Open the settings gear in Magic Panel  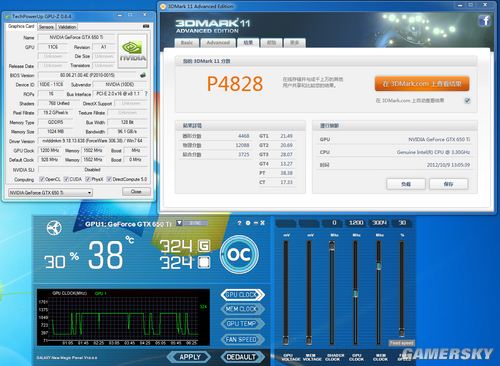[248, 223]
